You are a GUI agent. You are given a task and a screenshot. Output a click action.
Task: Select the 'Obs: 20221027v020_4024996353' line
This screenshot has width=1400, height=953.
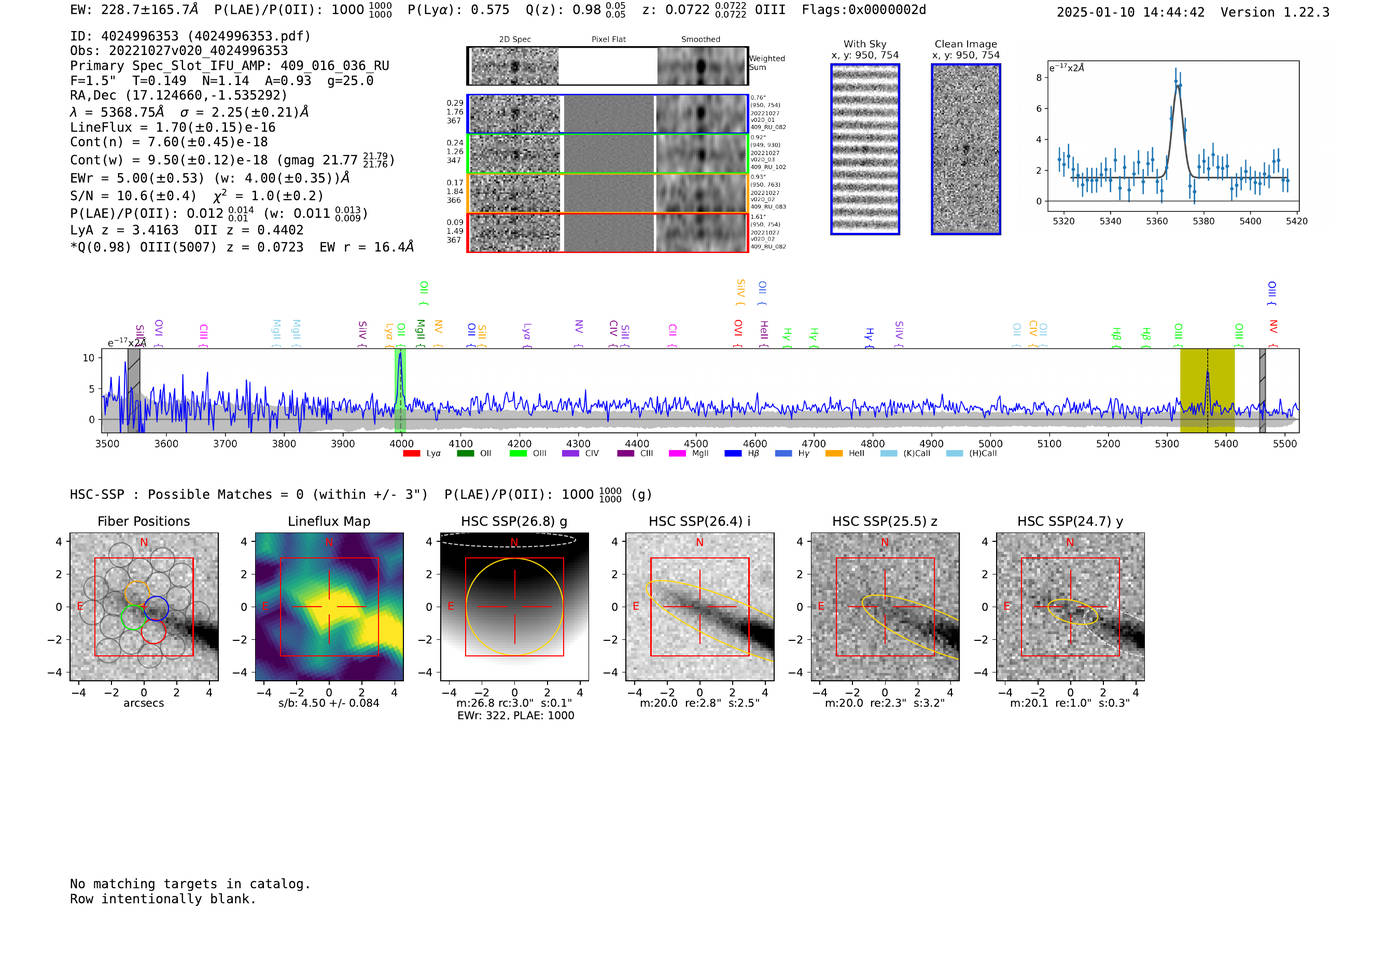(179, 51)
